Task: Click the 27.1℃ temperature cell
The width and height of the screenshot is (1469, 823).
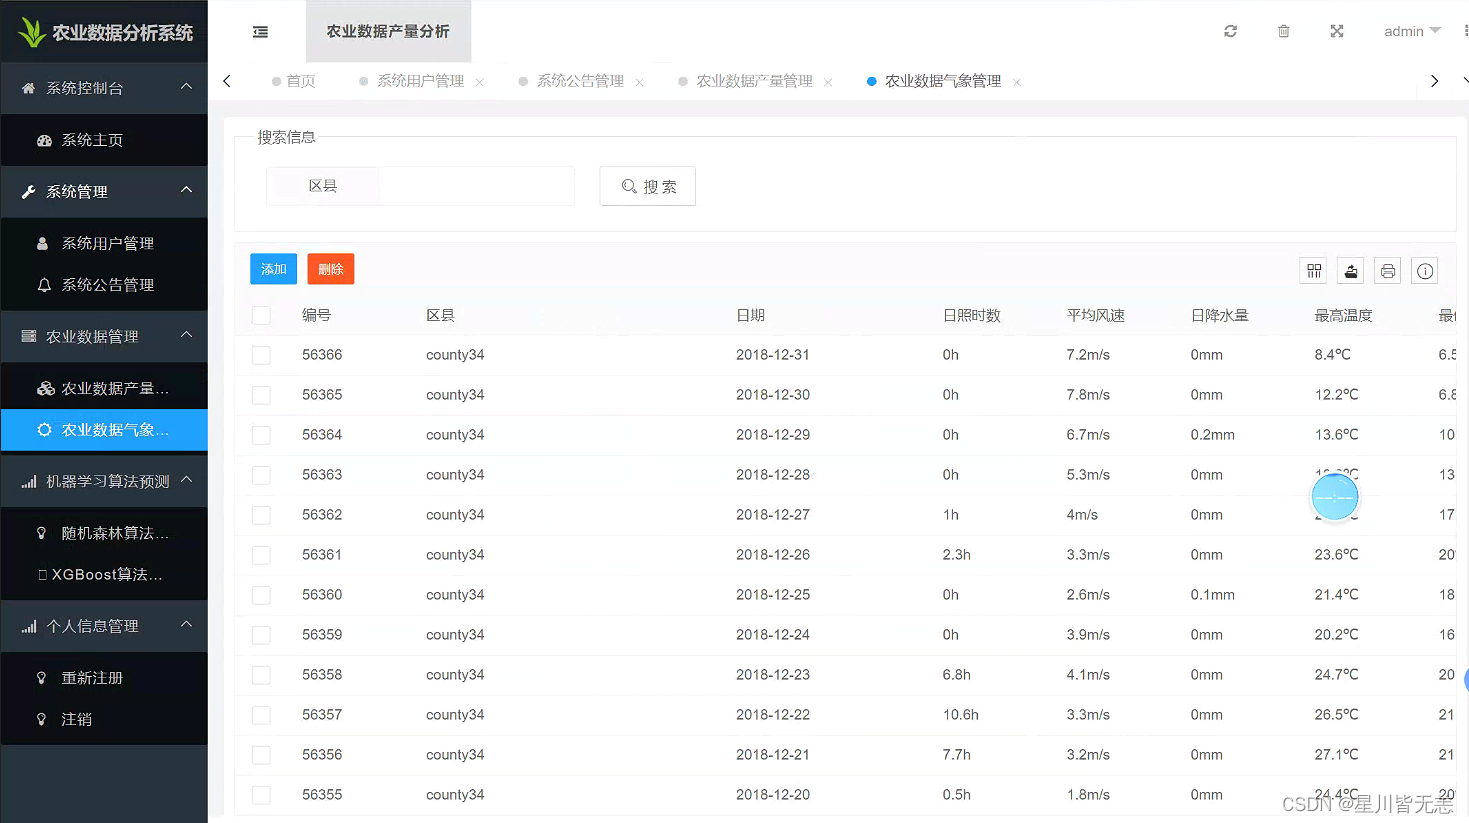Action: [x=1336, y=755]
